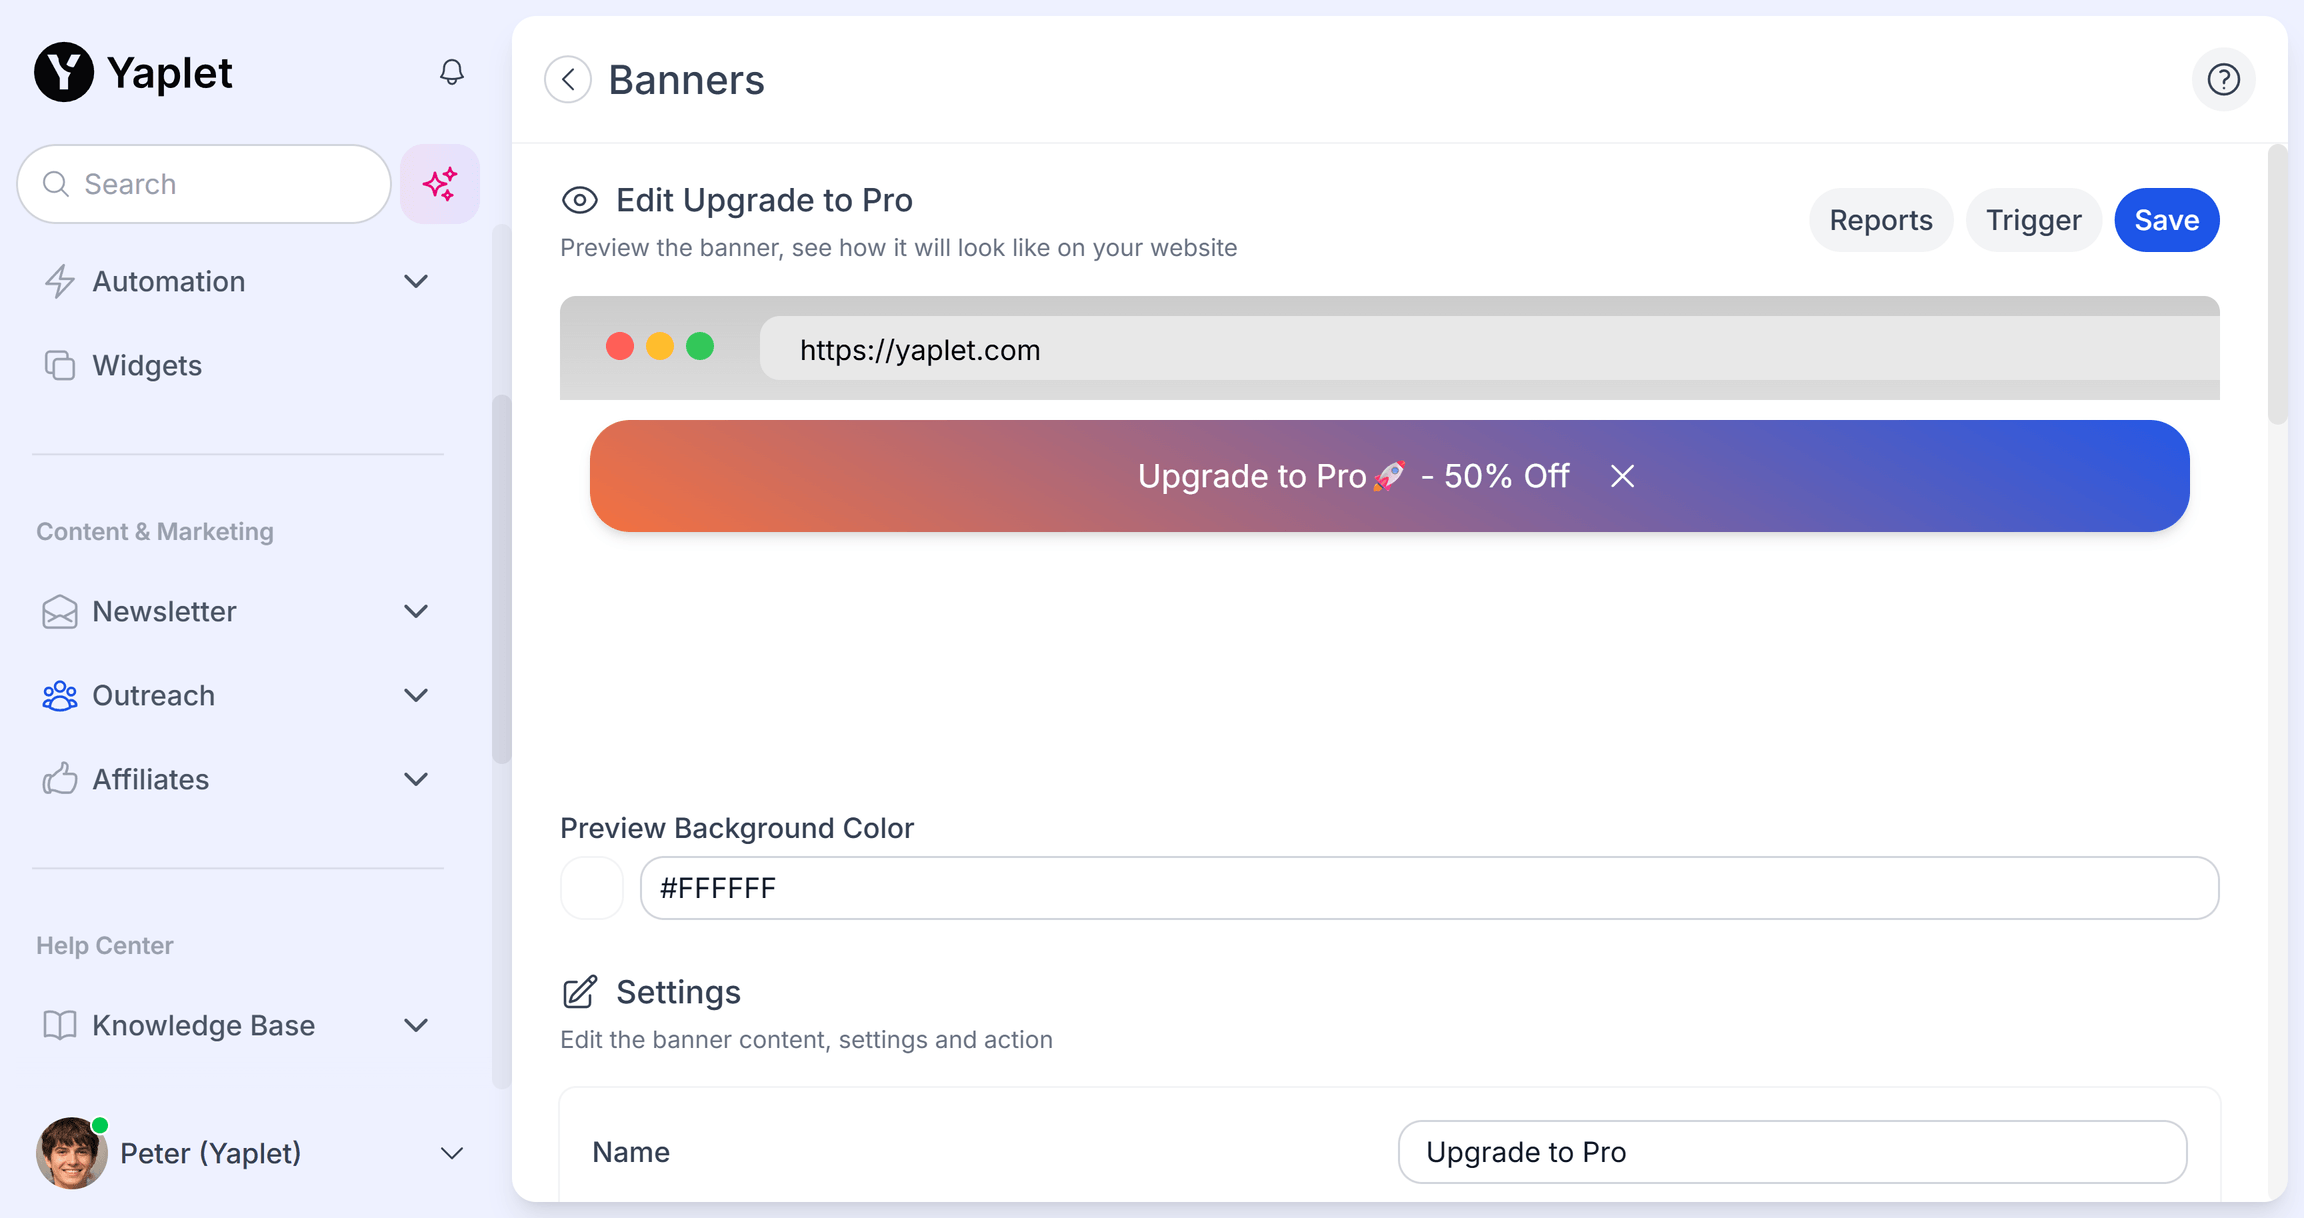
Task: Expand the Automation menu chevron
Action: pos(416,282)
